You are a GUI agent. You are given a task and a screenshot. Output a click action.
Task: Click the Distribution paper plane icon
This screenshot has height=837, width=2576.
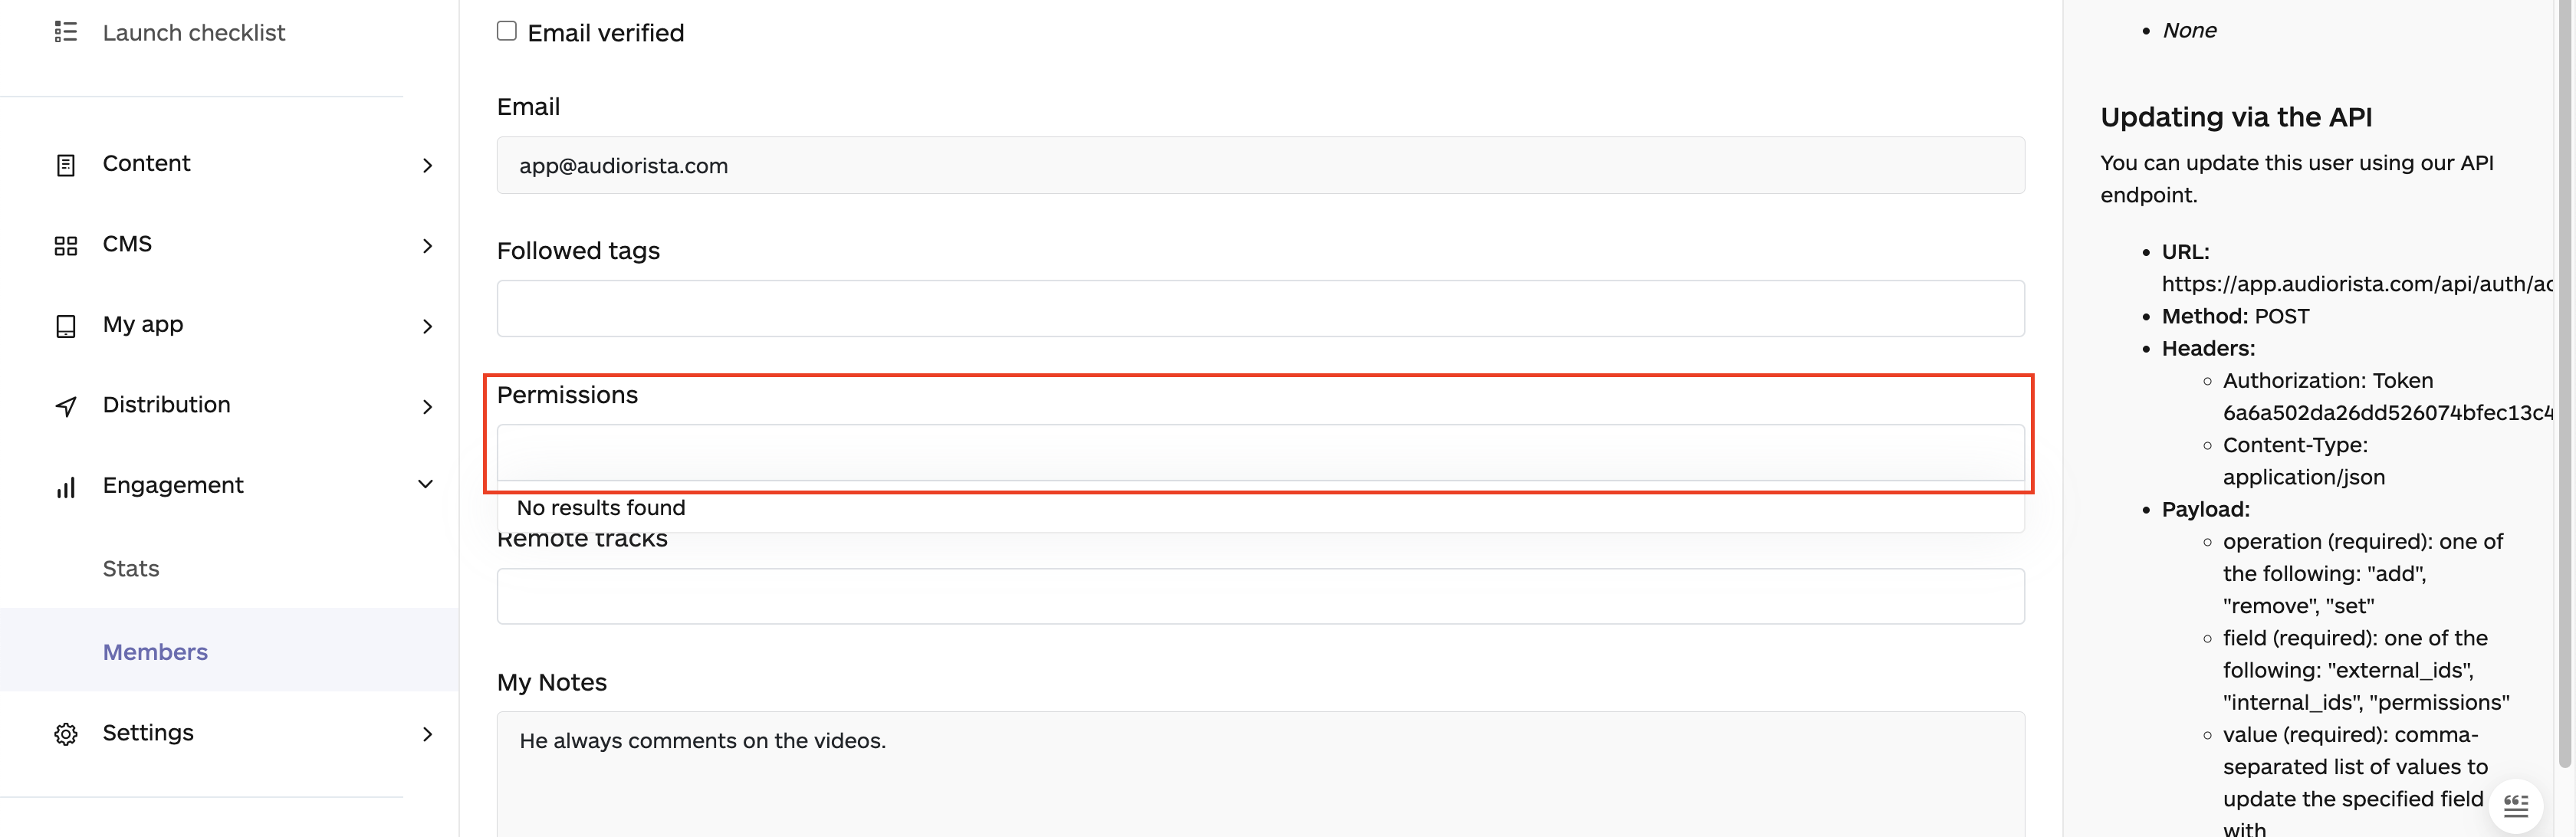[65, 406]
